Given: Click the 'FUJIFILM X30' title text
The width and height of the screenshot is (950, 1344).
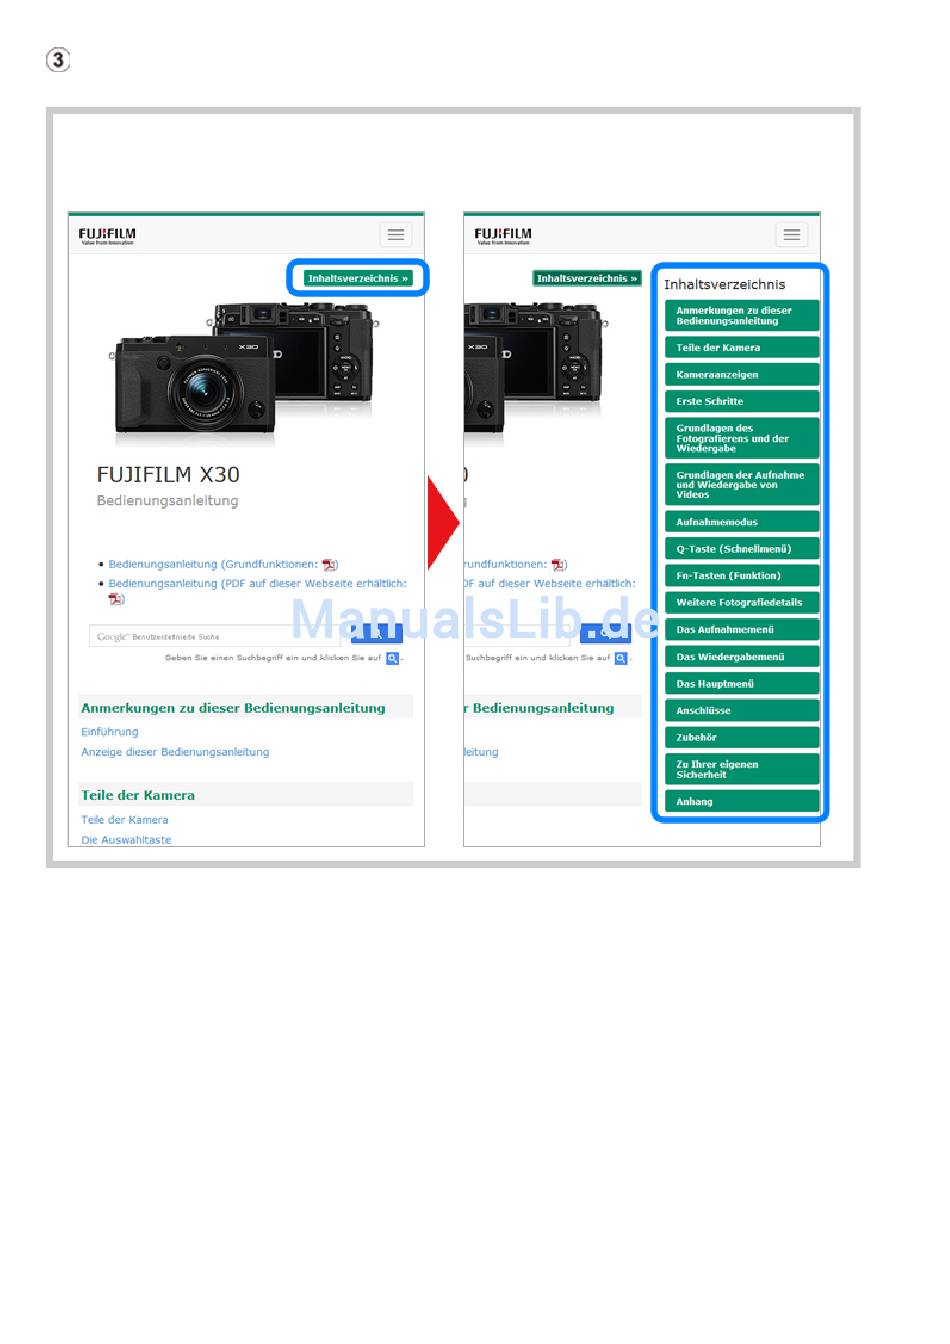Looking at the screenshot, I should point(168,474).
